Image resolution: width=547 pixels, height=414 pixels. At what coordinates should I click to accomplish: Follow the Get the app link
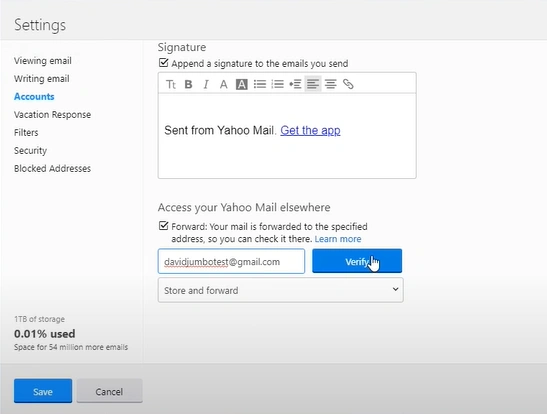(x=310, y=130)
